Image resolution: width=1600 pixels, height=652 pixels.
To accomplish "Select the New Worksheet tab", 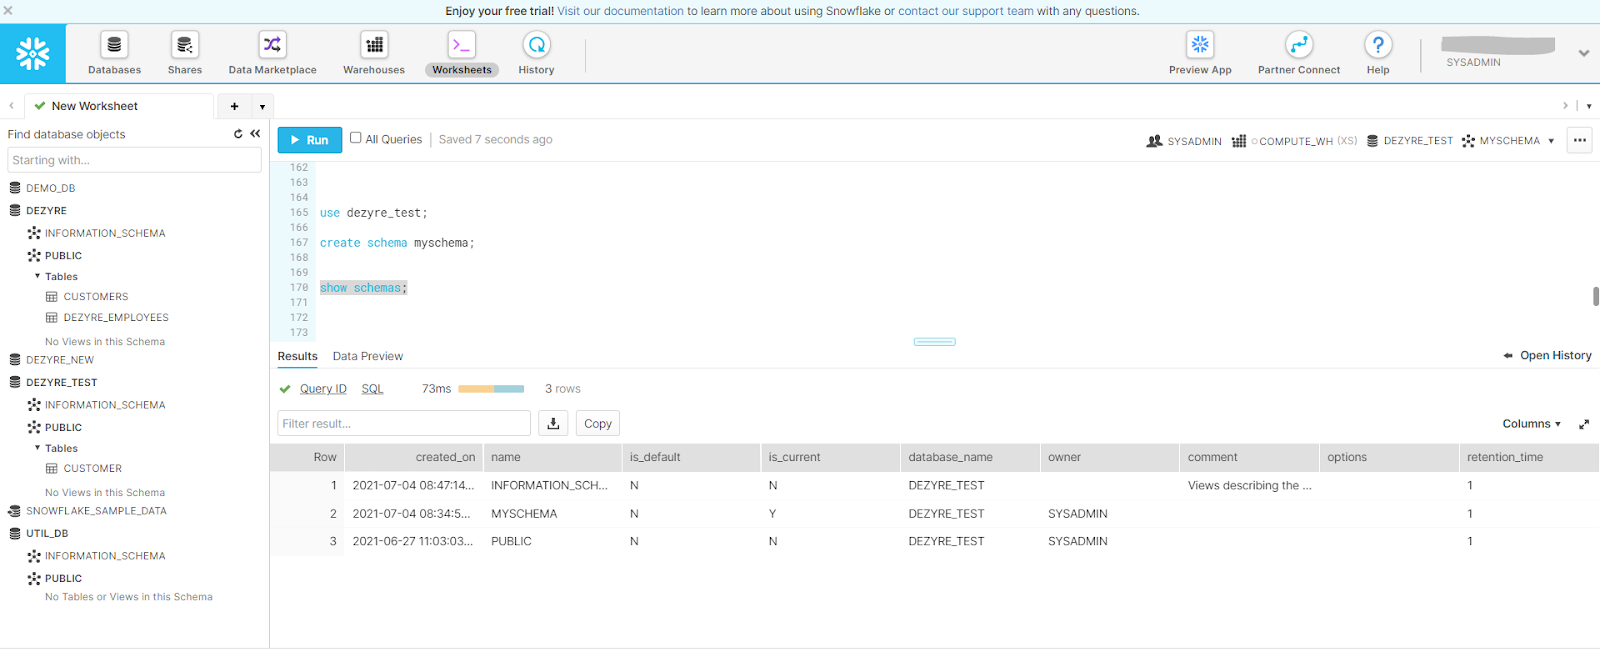I will pyautogui.click(x=95, y=106).
